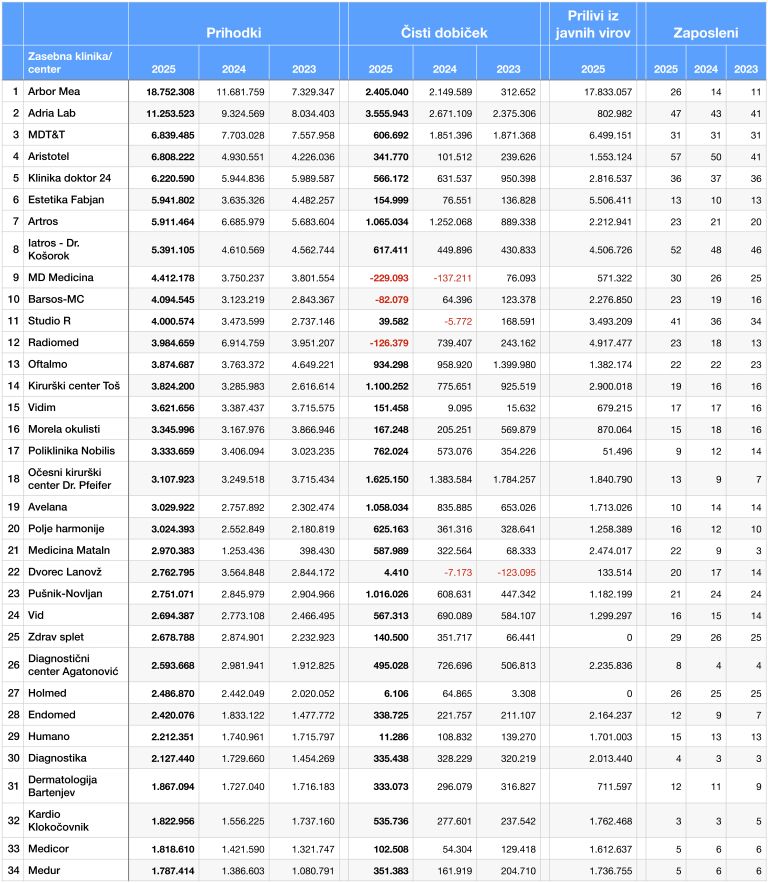Select the clinic name 'Estetika Fabjan'
The image size is (768, 883).
tap(66, 200)
